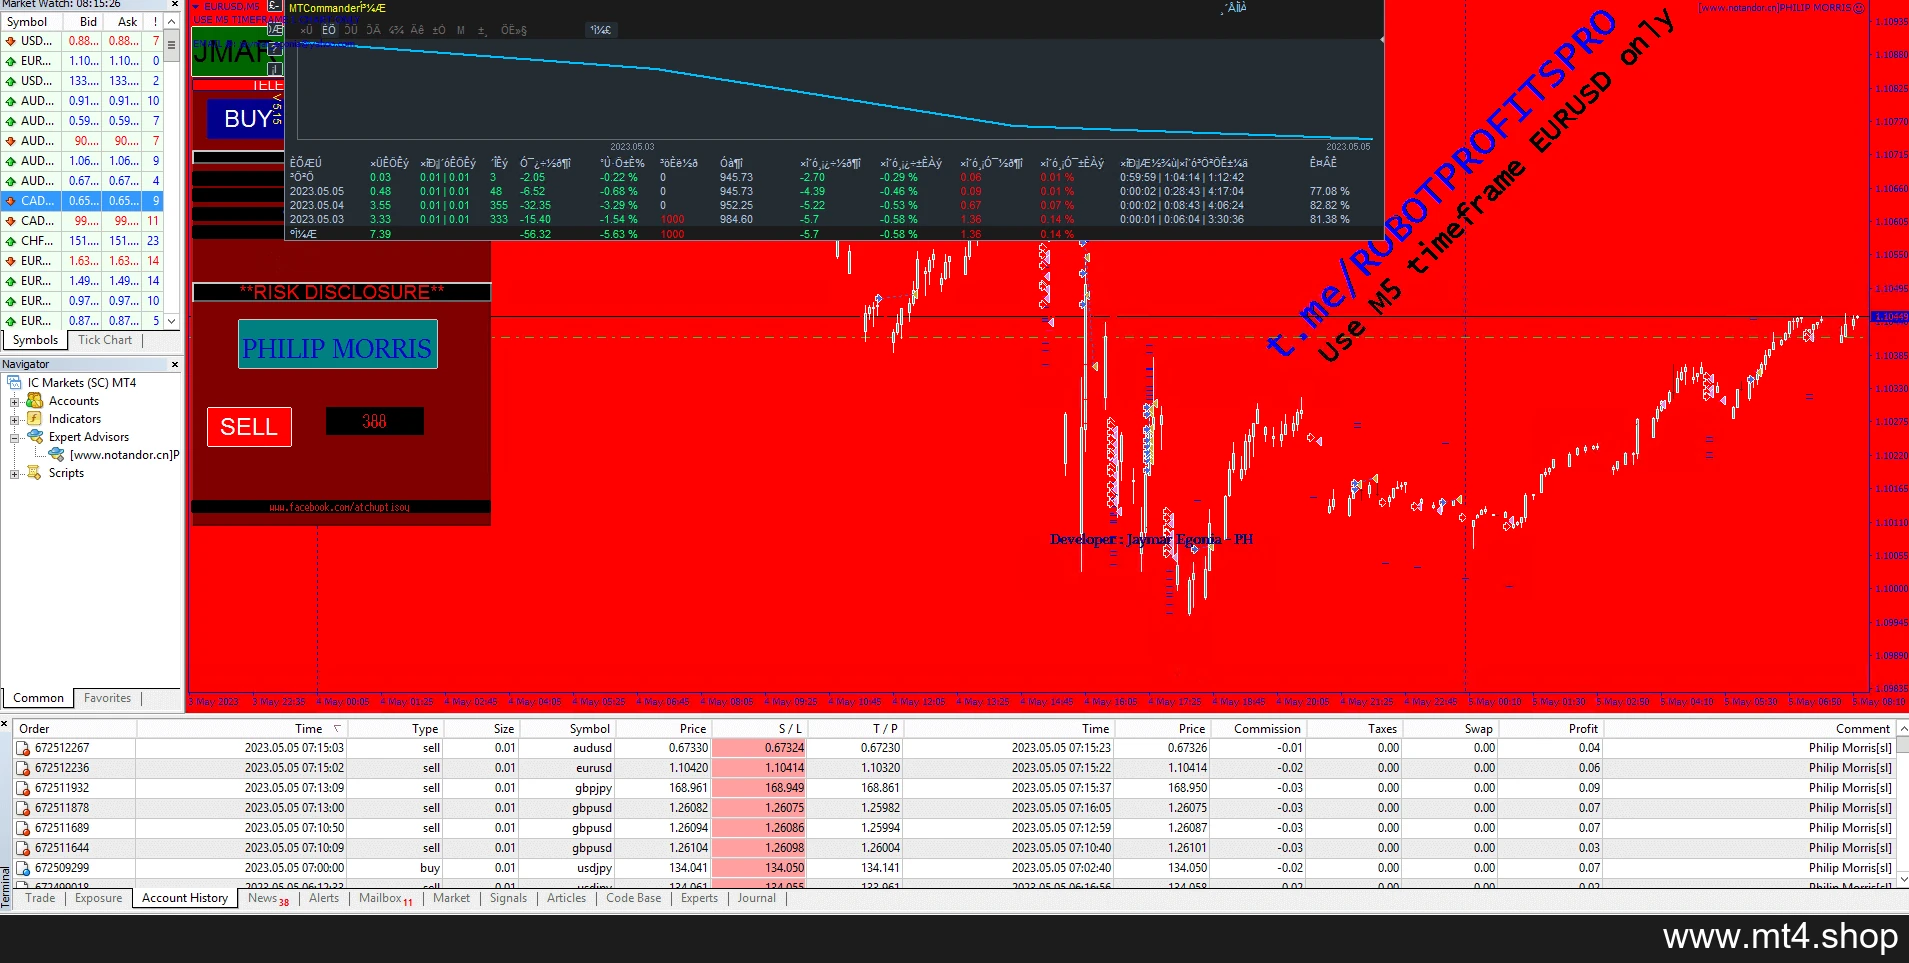The image size is (1909, 963).
Task: Click the Indicators icon in Navigator
Action: [34, 419]
